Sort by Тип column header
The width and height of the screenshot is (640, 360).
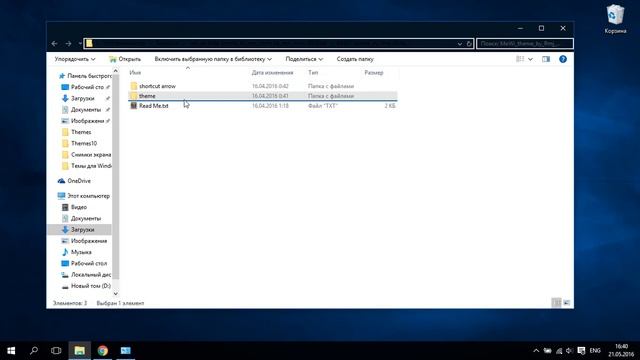pos(313,73)
